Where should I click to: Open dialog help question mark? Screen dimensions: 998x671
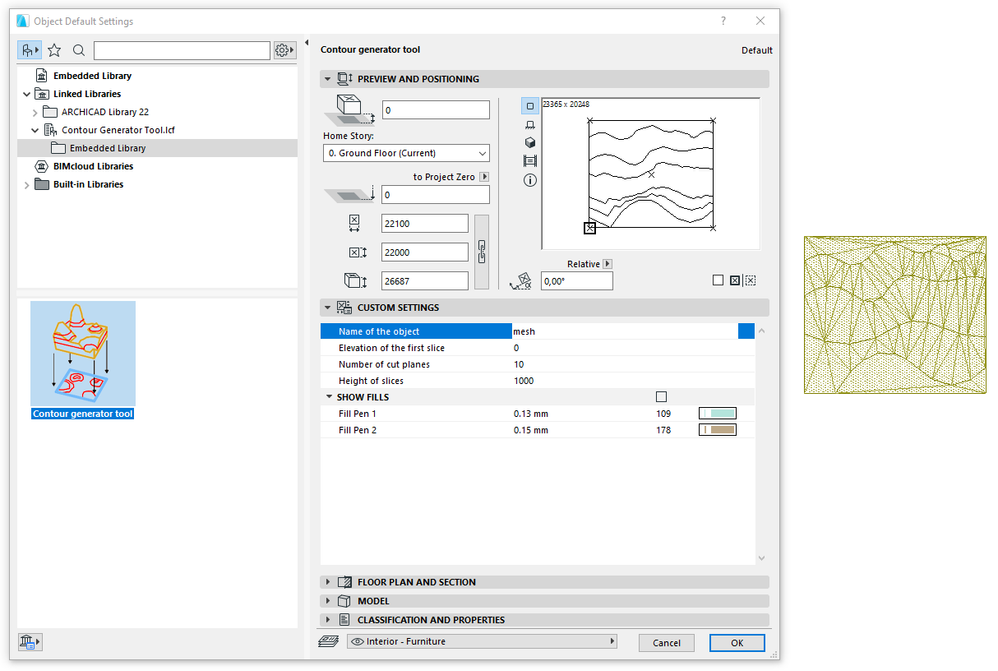coord(723,21)
